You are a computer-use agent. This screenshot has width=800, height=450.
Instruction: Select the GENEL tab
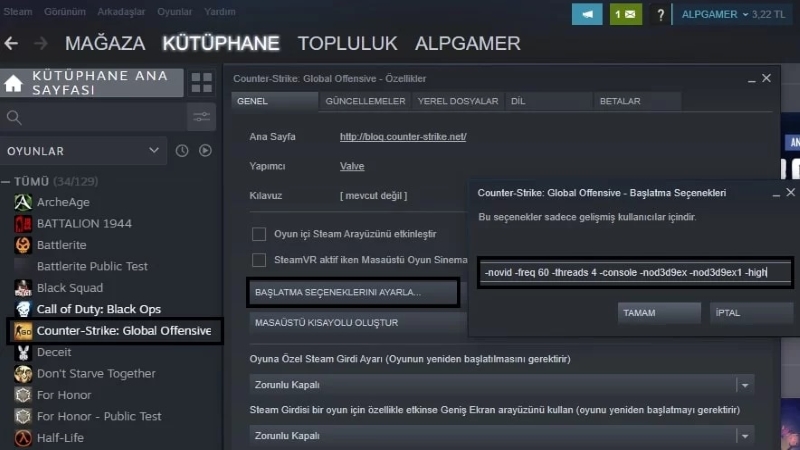(274, 101)
